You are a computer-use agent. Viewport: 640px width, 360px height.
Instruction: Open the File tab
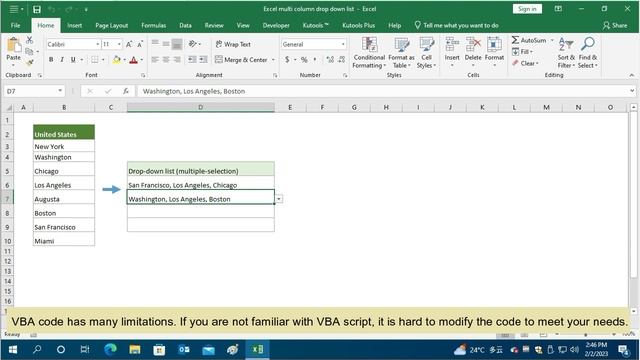[x=16, y=25]
